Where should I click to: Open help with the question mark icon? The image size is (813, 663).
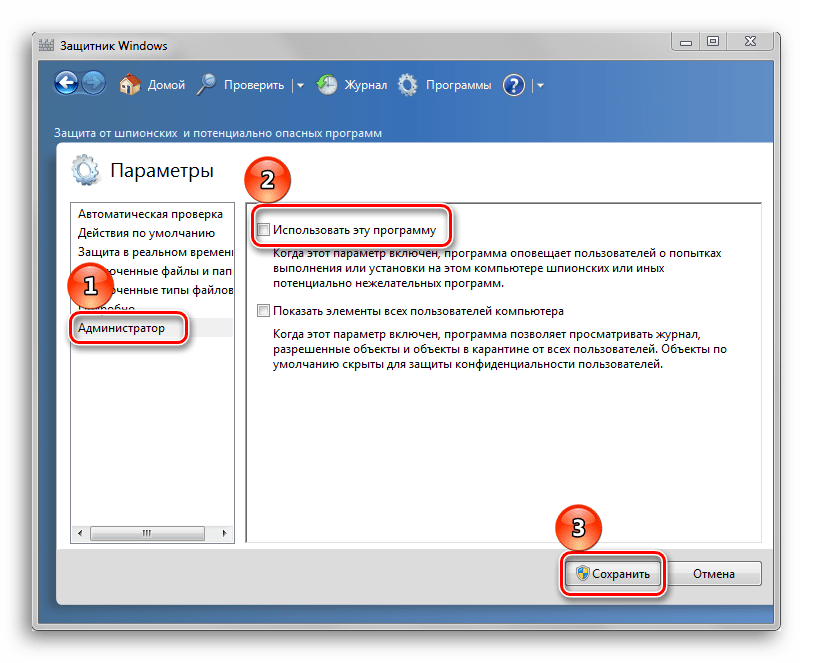pos(514,86)
